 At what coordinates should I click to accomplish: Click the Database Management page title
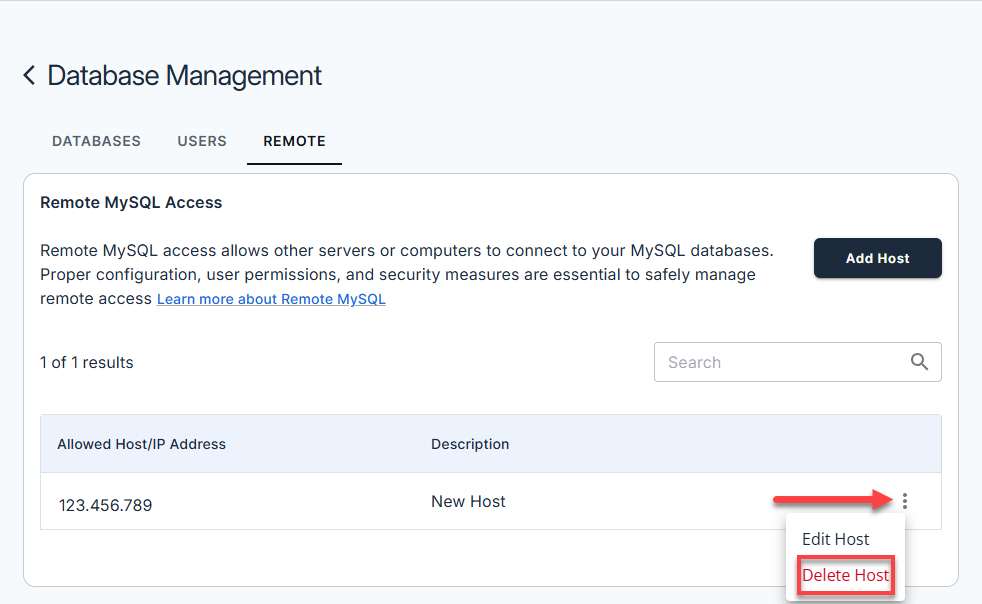click(x=185, y=76)
